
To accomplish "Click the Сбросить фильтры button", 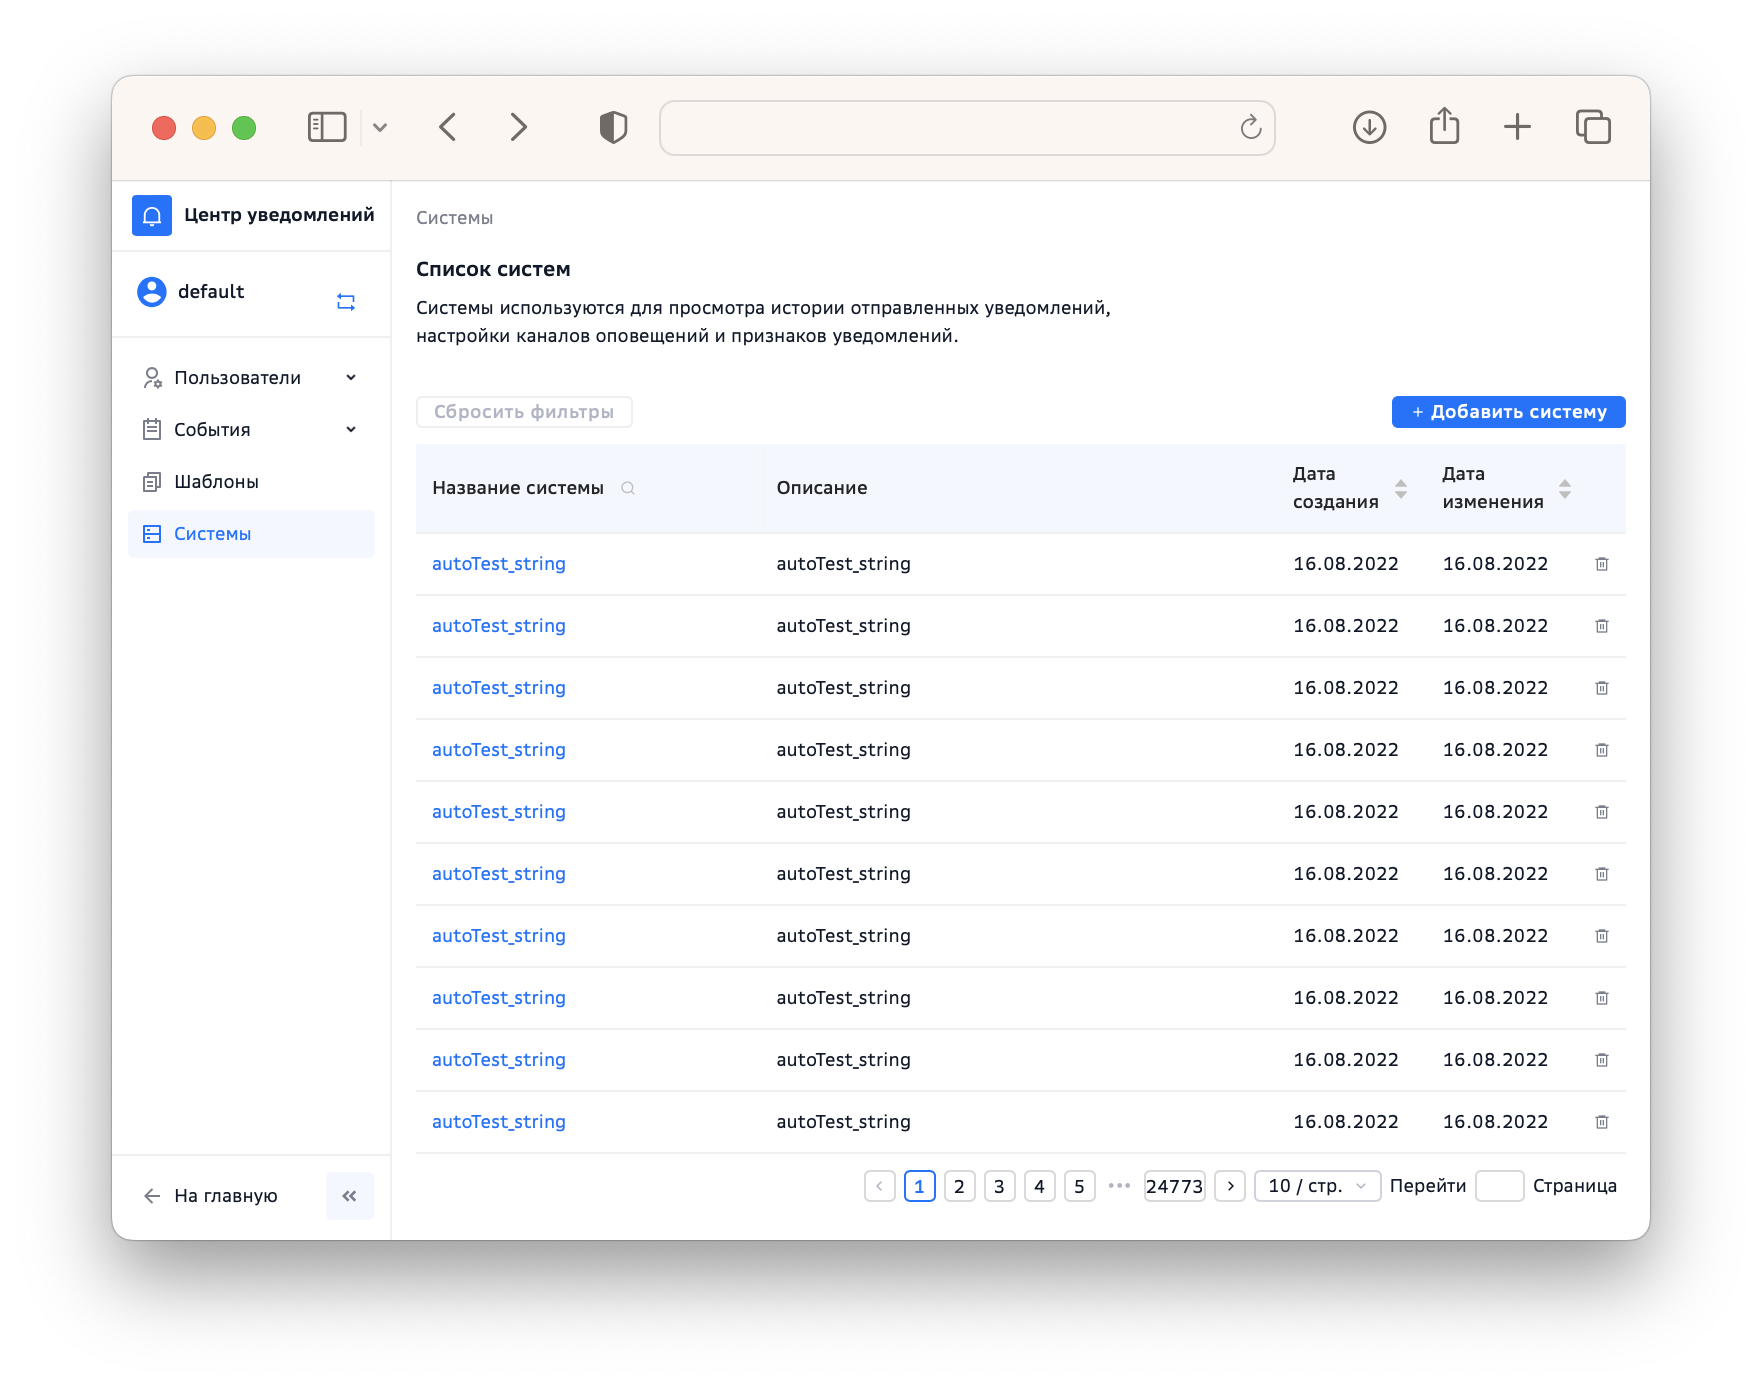I will [524, 412].
